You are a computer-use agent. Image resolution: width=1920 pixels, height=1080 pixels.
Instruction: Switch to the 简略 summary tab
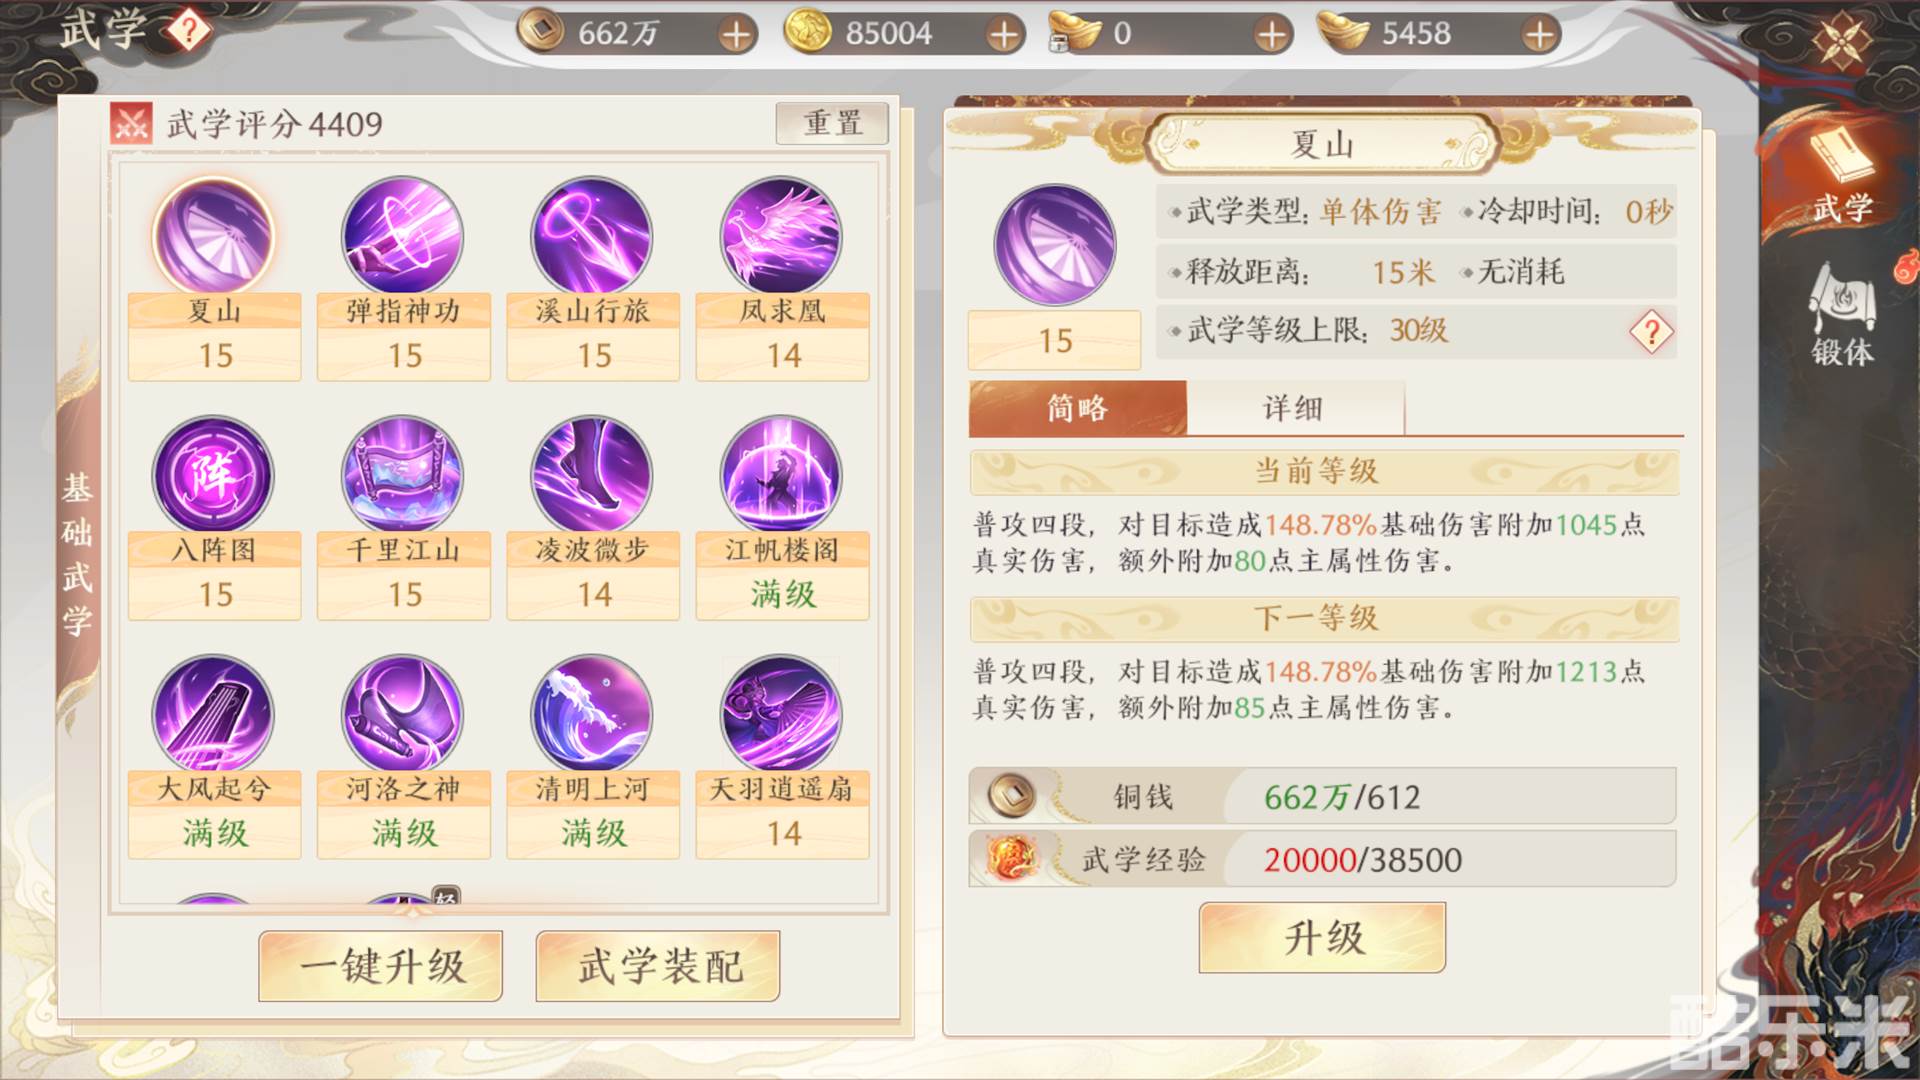(x=1078, y=408)
